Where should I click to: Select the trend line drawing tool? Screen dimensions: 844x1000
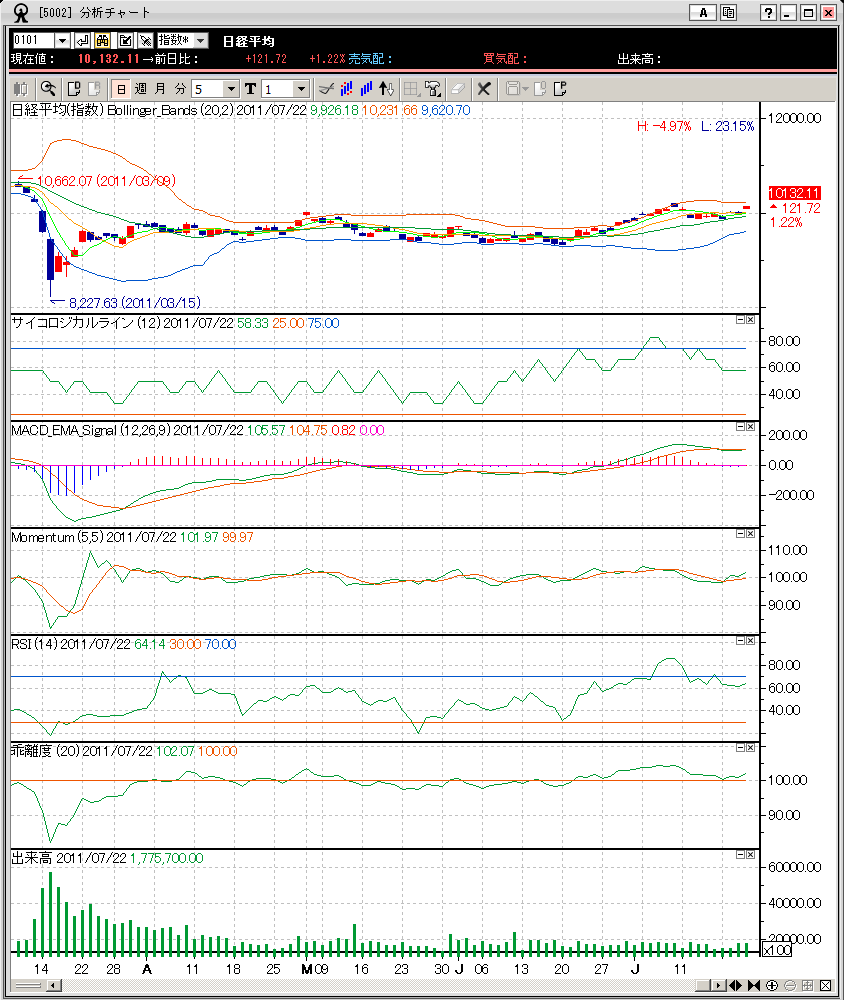pos(325,88)
